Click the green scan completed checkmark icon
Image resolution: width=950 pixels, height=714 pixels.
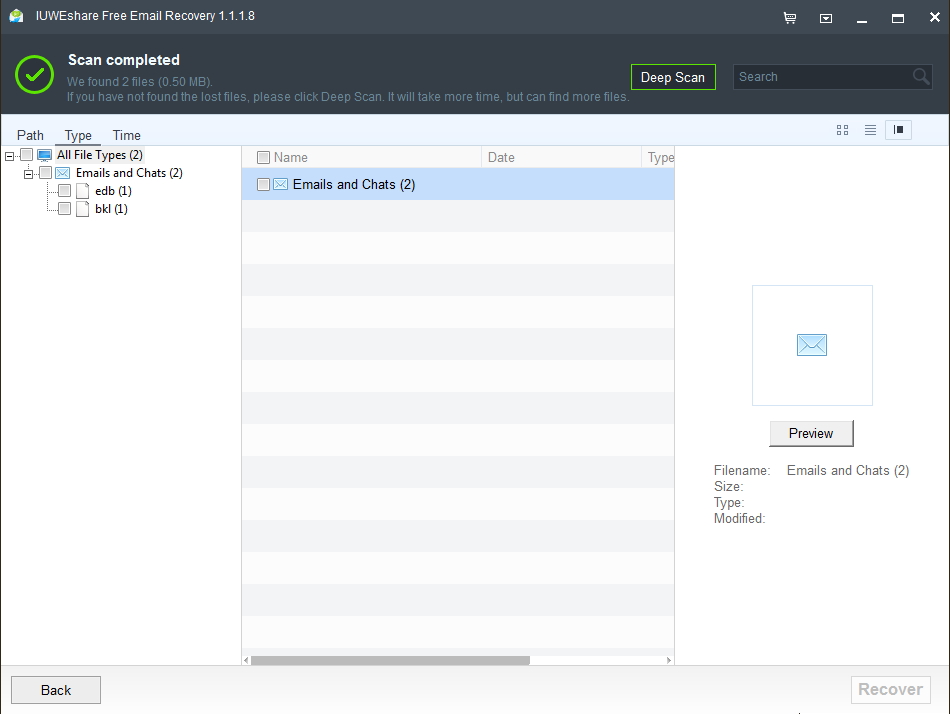35,75
